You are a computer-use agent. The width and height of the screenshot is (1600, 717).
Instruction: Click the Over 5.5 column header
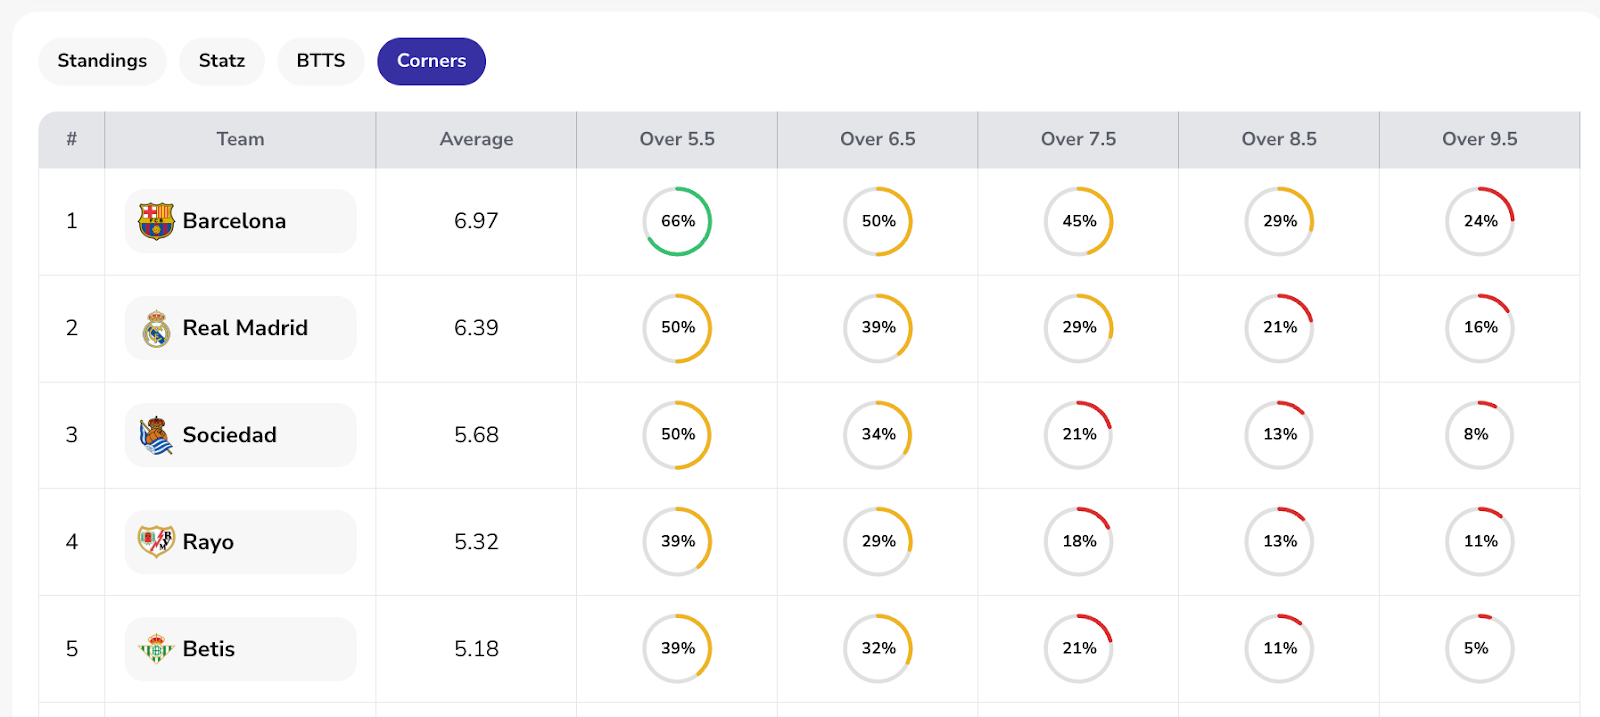[677, 139]
